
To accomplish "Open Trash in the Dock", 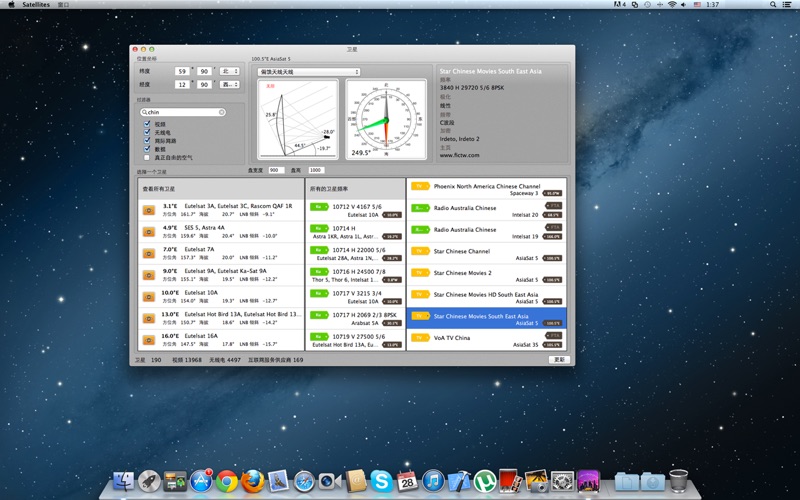I will [679, 481].
